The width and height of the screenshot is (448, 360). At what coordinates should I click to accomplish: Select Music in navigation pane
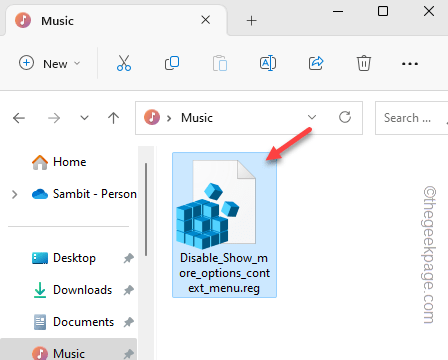pyautogui.click(x=68, y=350)
